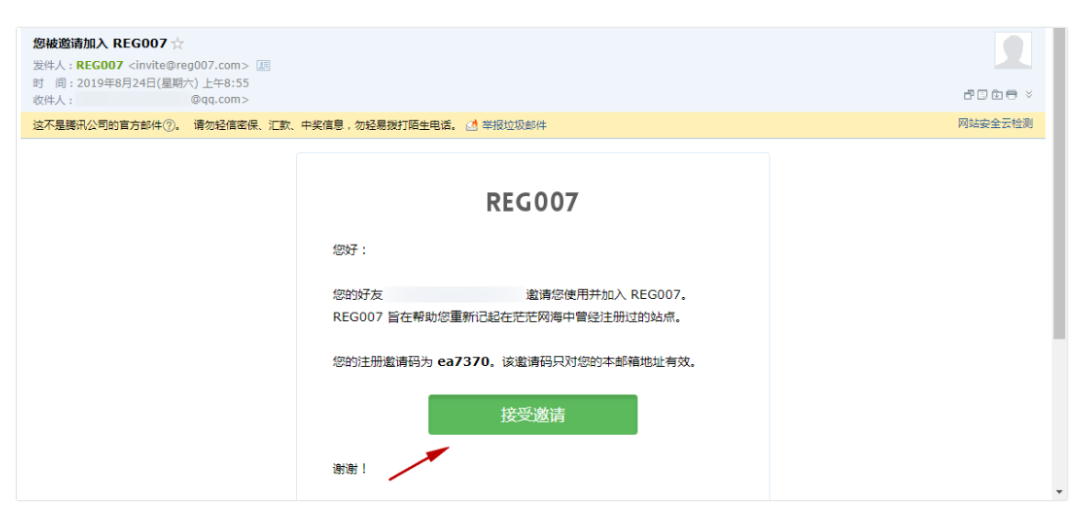Screen dimensions: 1091x516
Task: Click the sender name REG007
Action: click(x=100, y=66)
